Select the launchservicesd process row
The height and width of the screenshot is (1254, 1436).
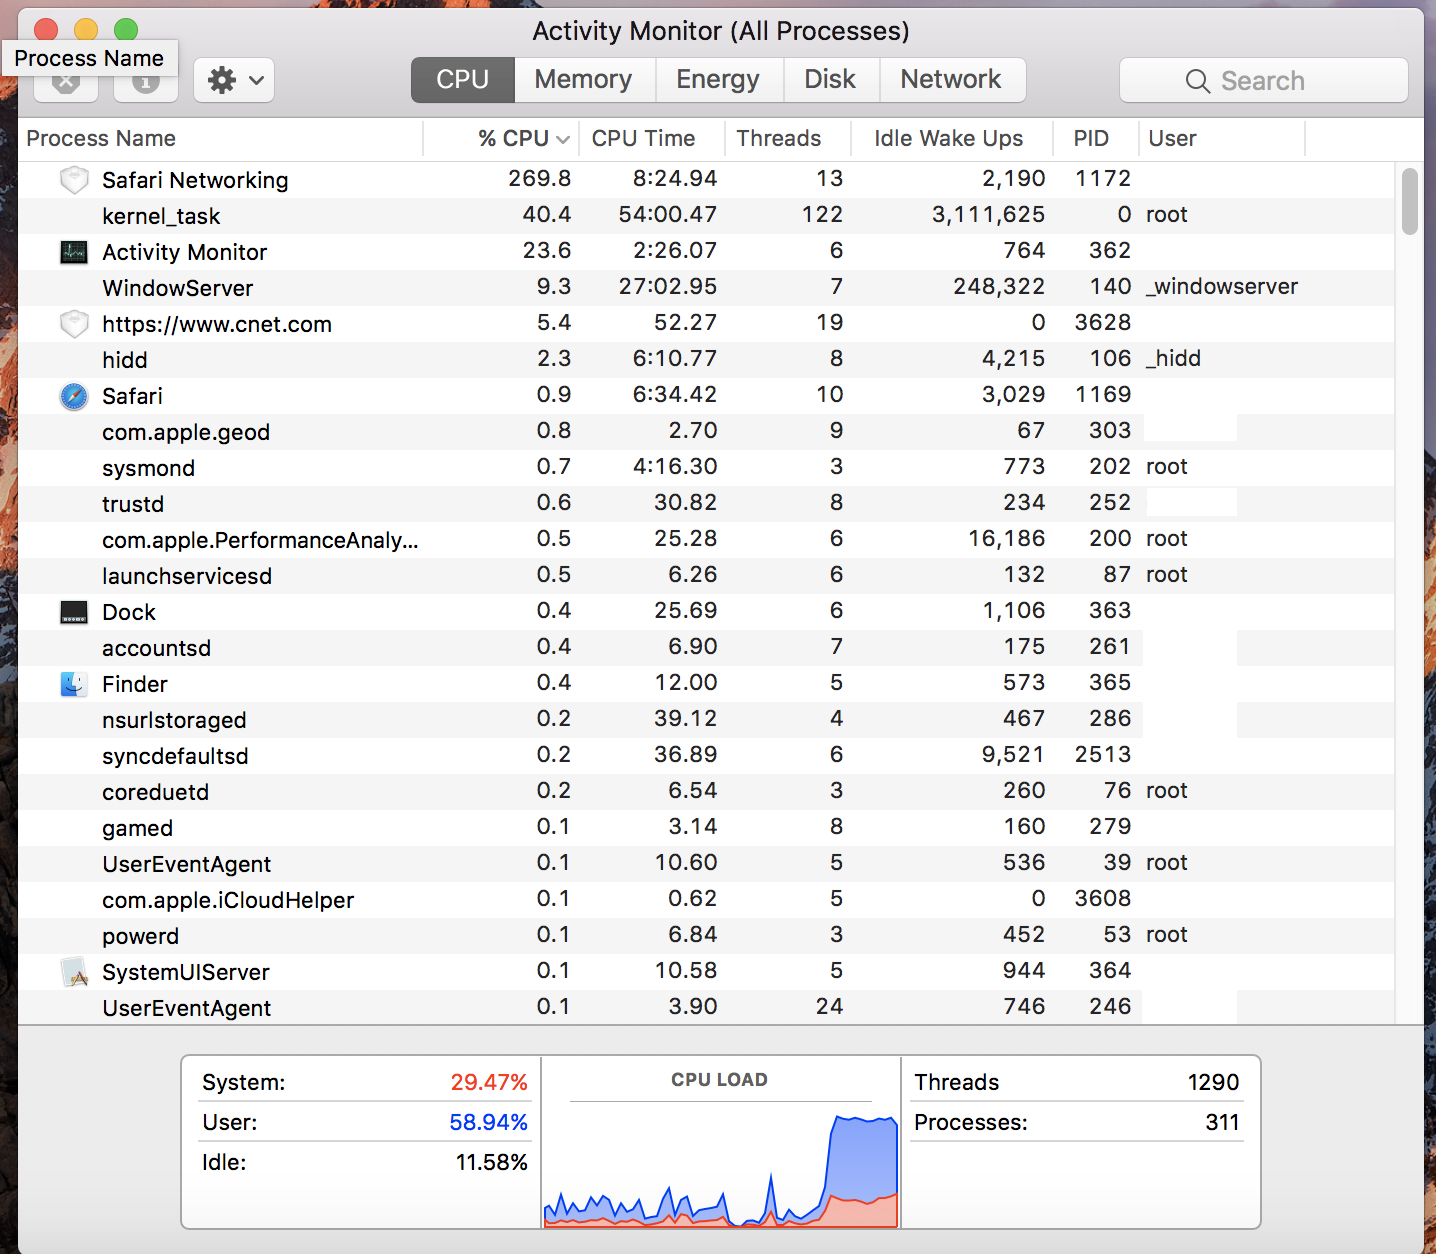click(706, 576)
